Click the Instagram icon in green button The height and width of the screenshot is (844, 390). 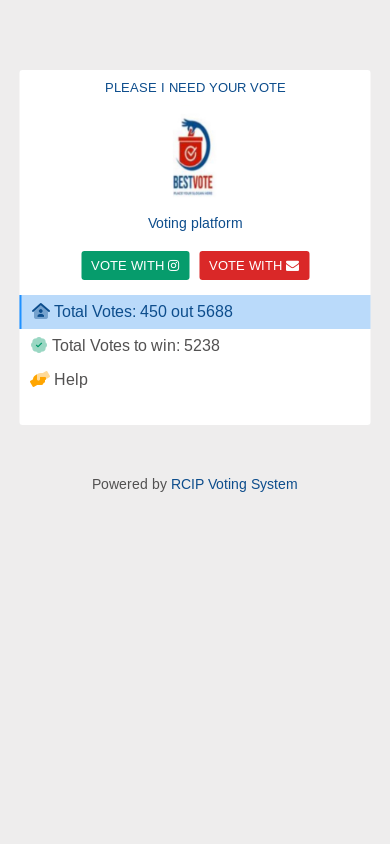tap(173, 265)
